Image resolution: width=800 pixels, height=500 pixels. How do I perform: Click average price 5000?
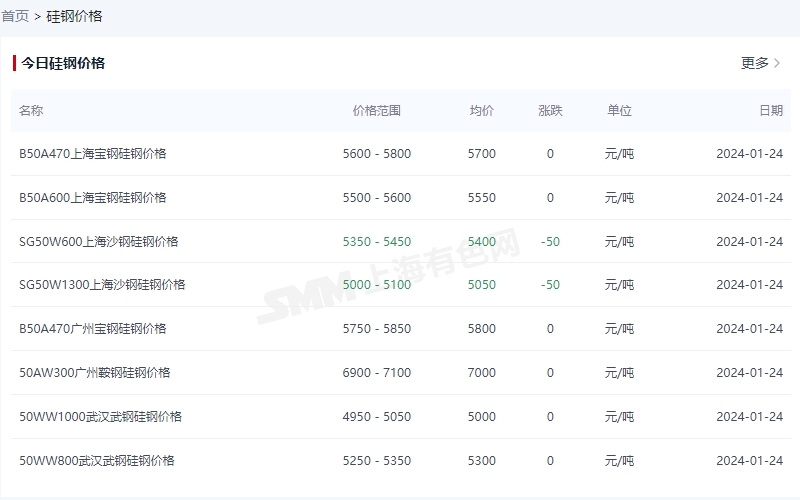coord(482,416)
